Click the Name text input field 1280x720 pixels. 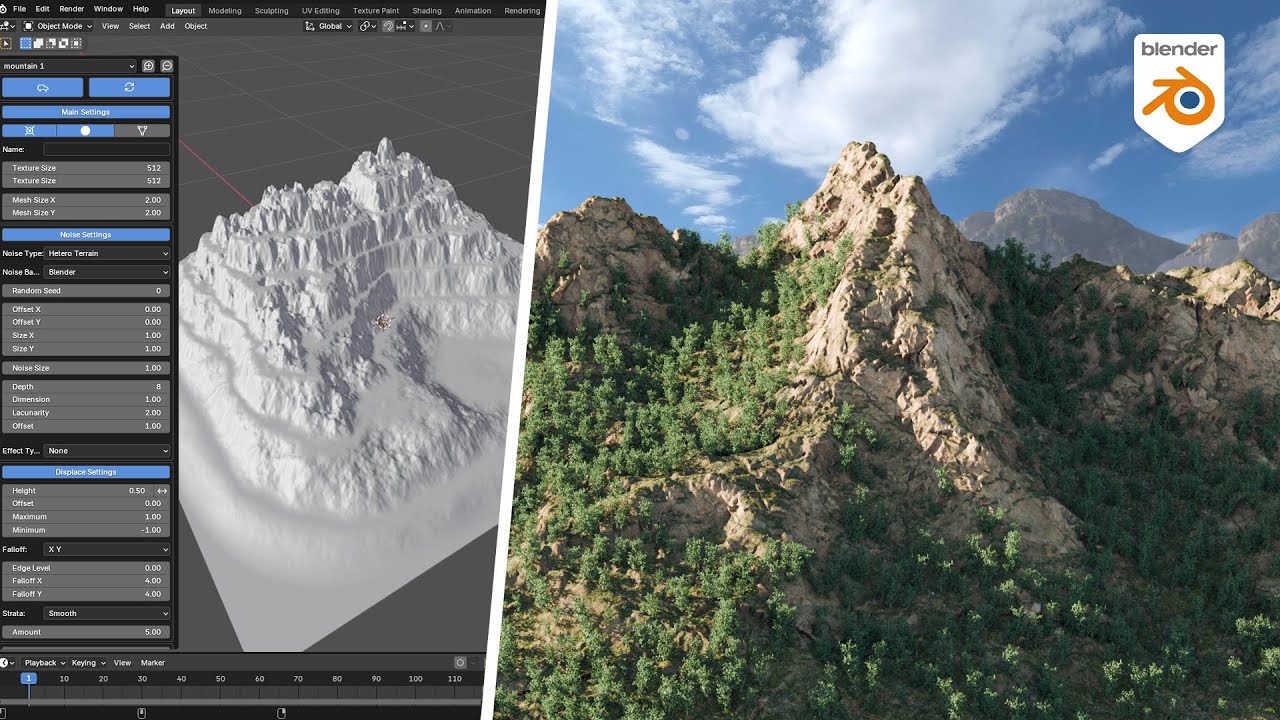106,149
